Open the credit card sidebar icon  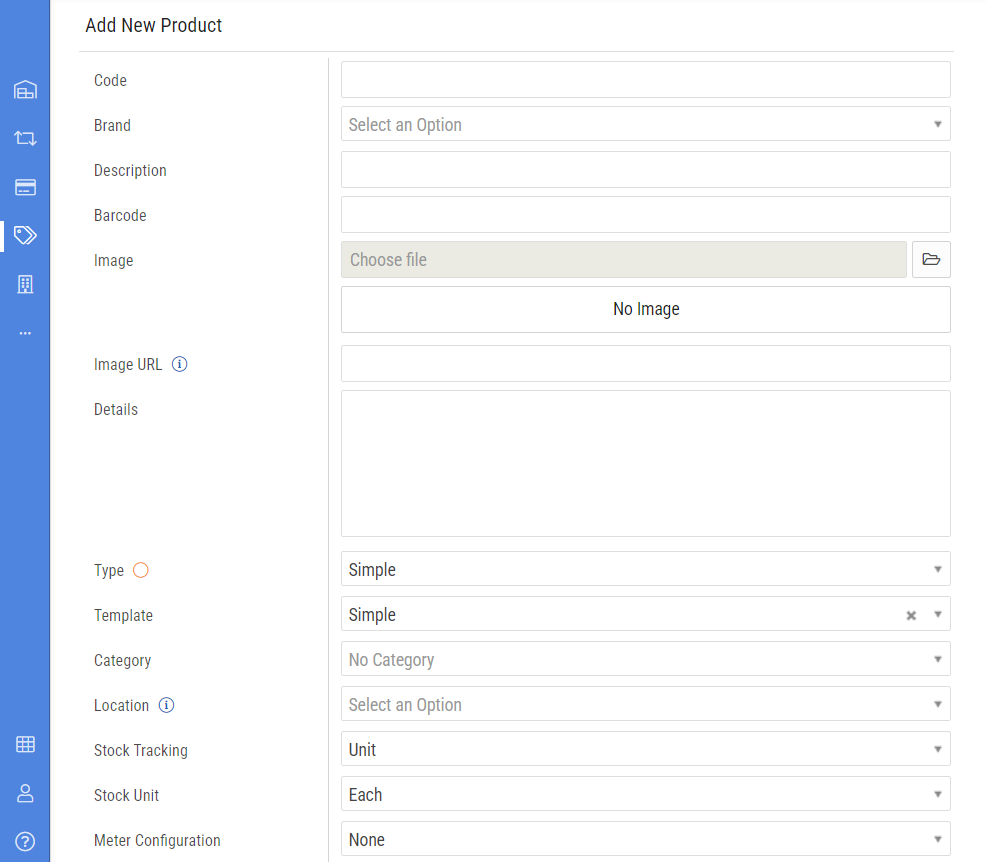pyautogui.click(x=25, y=187)
